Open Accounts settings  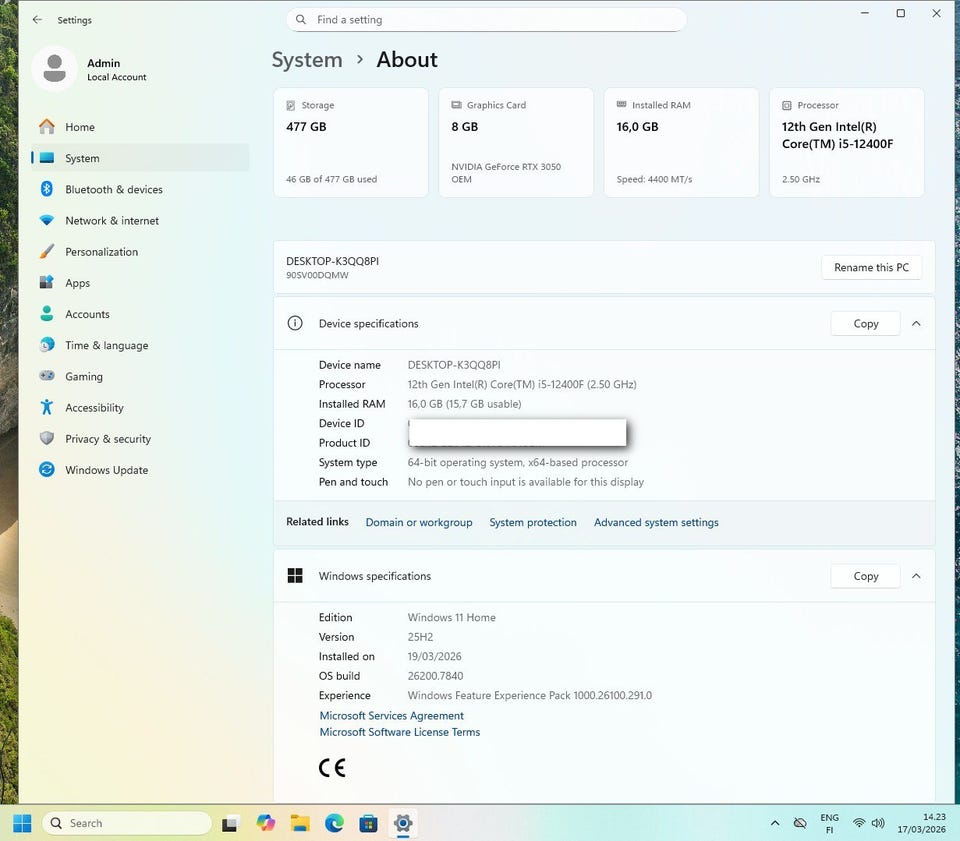[140, 314]
